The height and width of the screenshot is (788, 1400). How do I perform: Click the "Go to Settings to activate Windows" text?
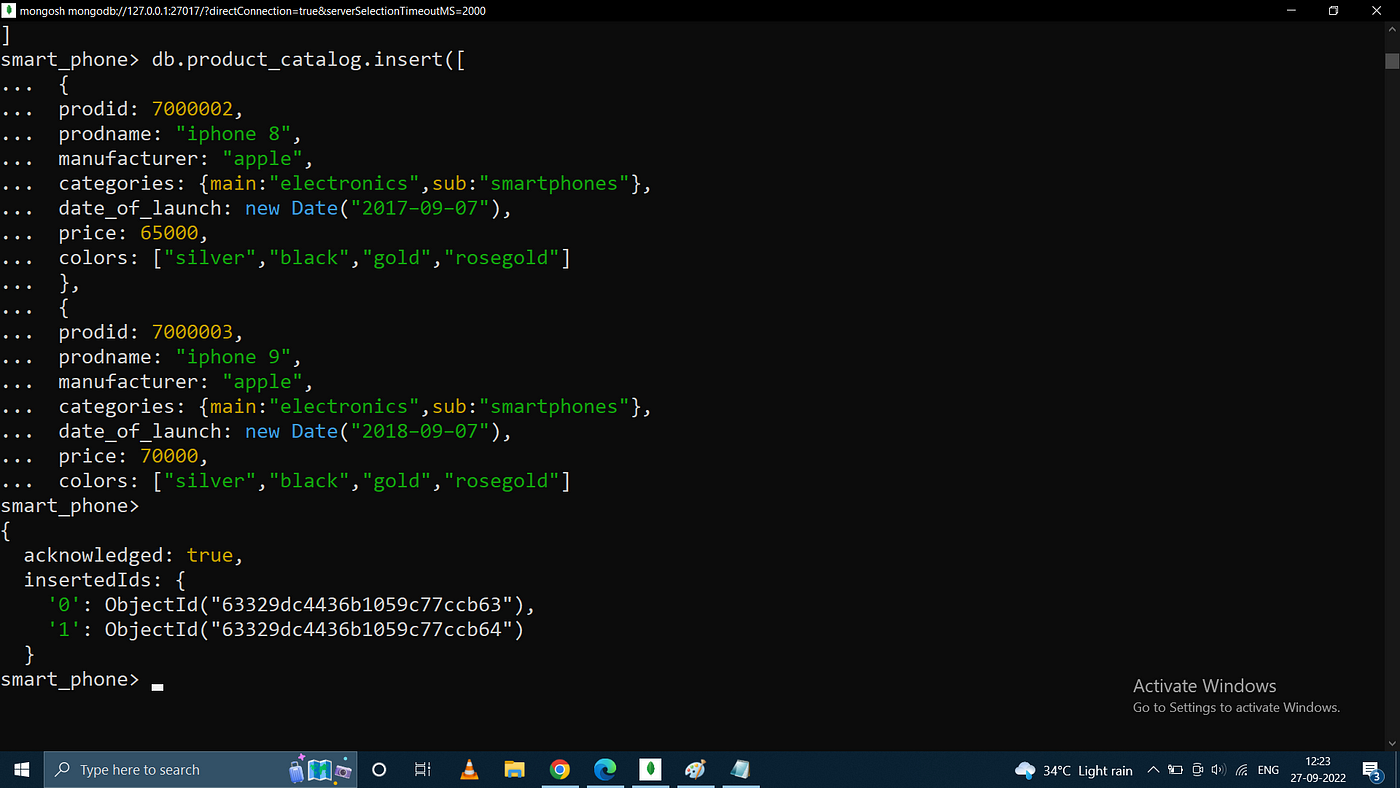tap(1236, 707)
